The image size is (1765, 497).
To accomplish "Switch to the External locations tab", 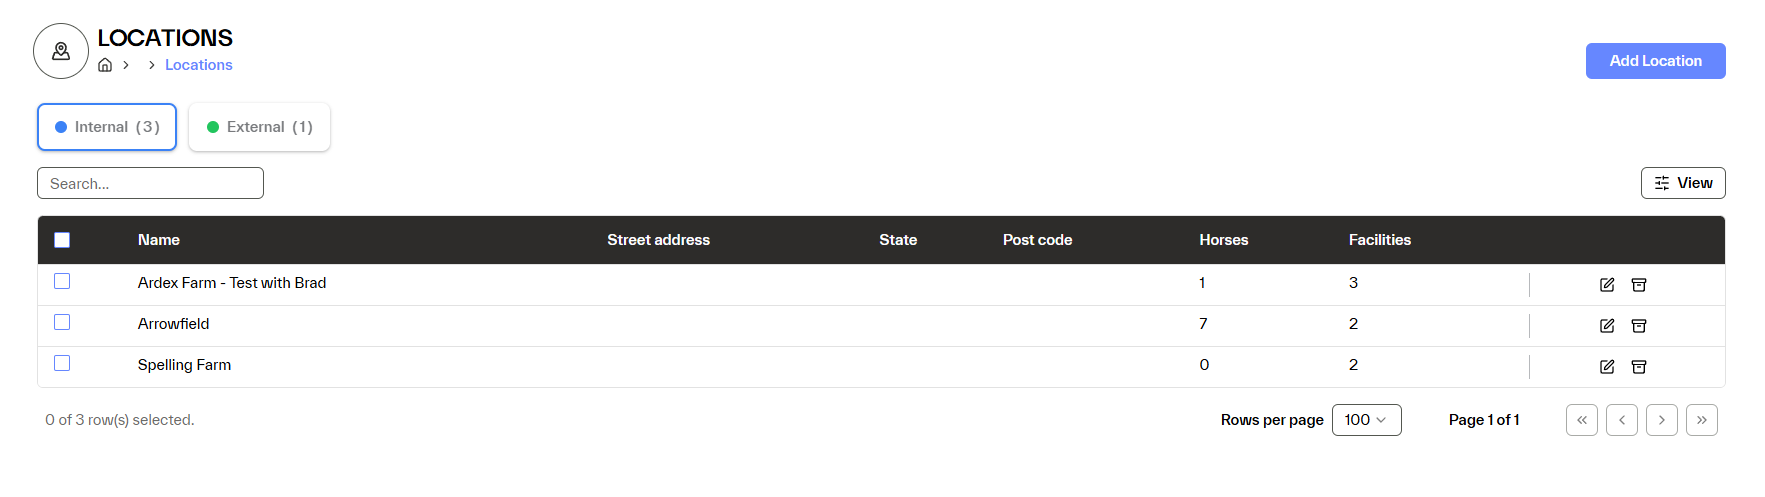I will [x=259, y=127].
